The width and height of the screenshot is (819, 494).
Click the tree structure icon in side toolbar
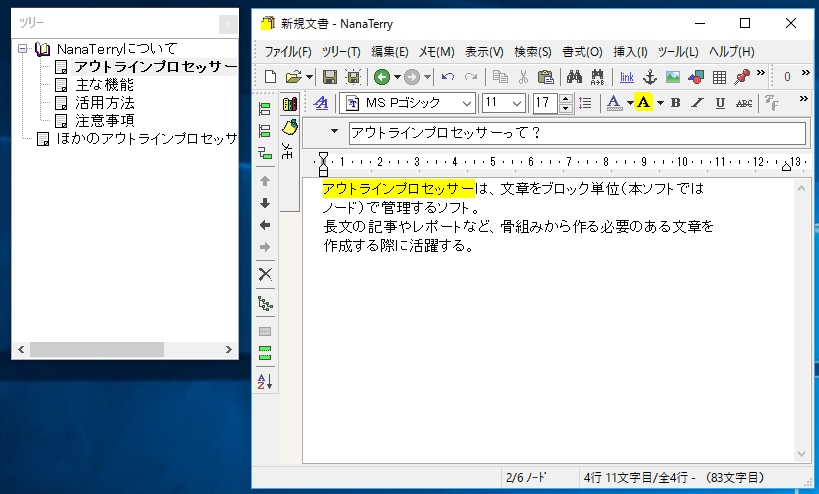point(265,303)
